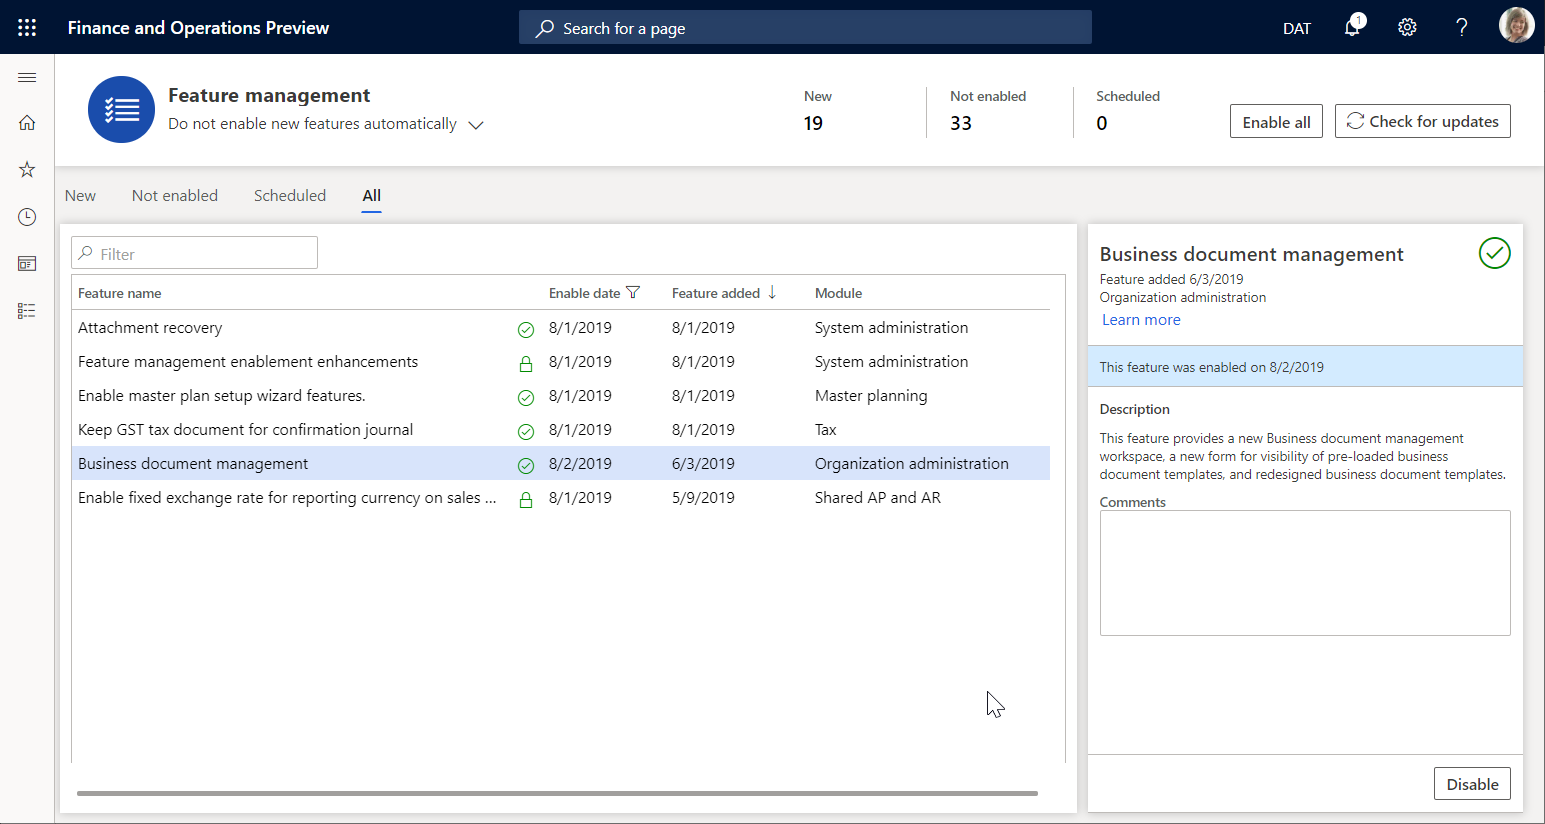The height and width of the screenshot is (824, 1545).
Task: Open the Settings gear menu
Action: click(1407, 28)
